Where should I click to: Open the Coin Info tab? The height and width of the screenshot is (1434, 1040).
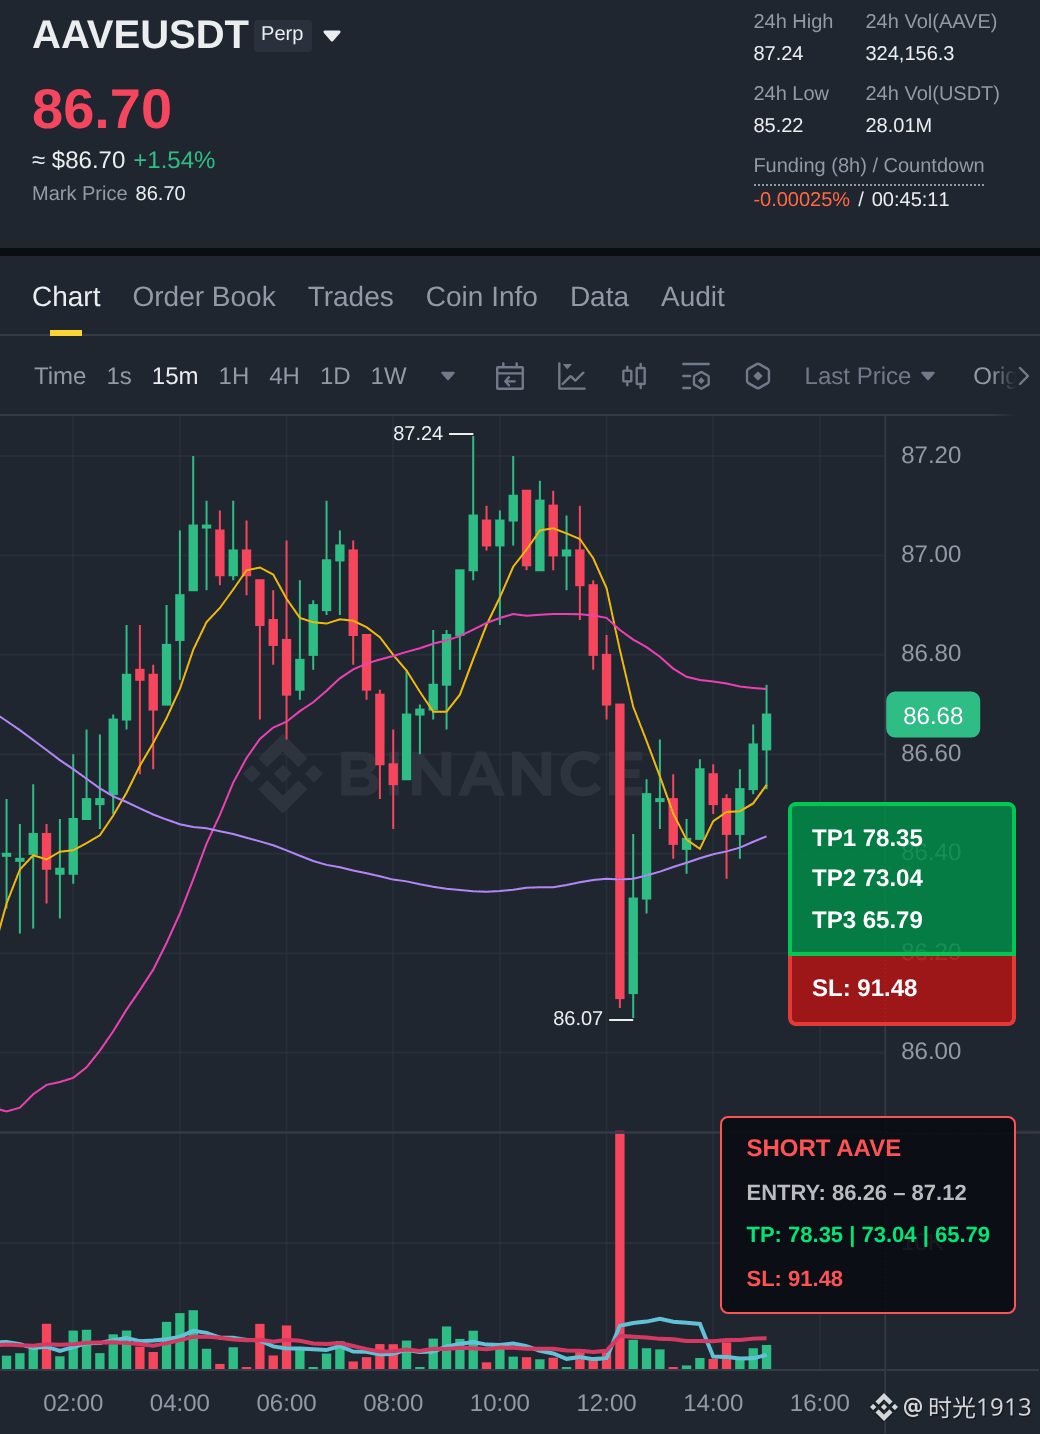click(x=481, y=297)
